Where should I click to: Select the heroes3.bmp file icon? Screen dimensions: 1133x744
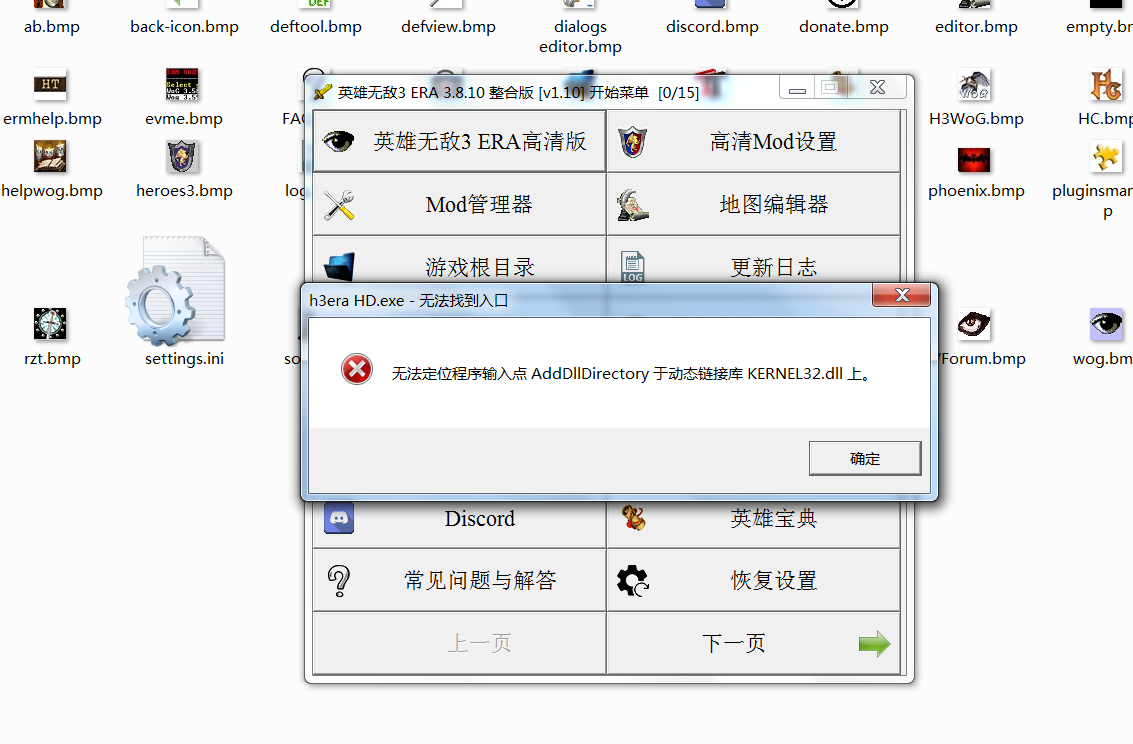point(182,156)
